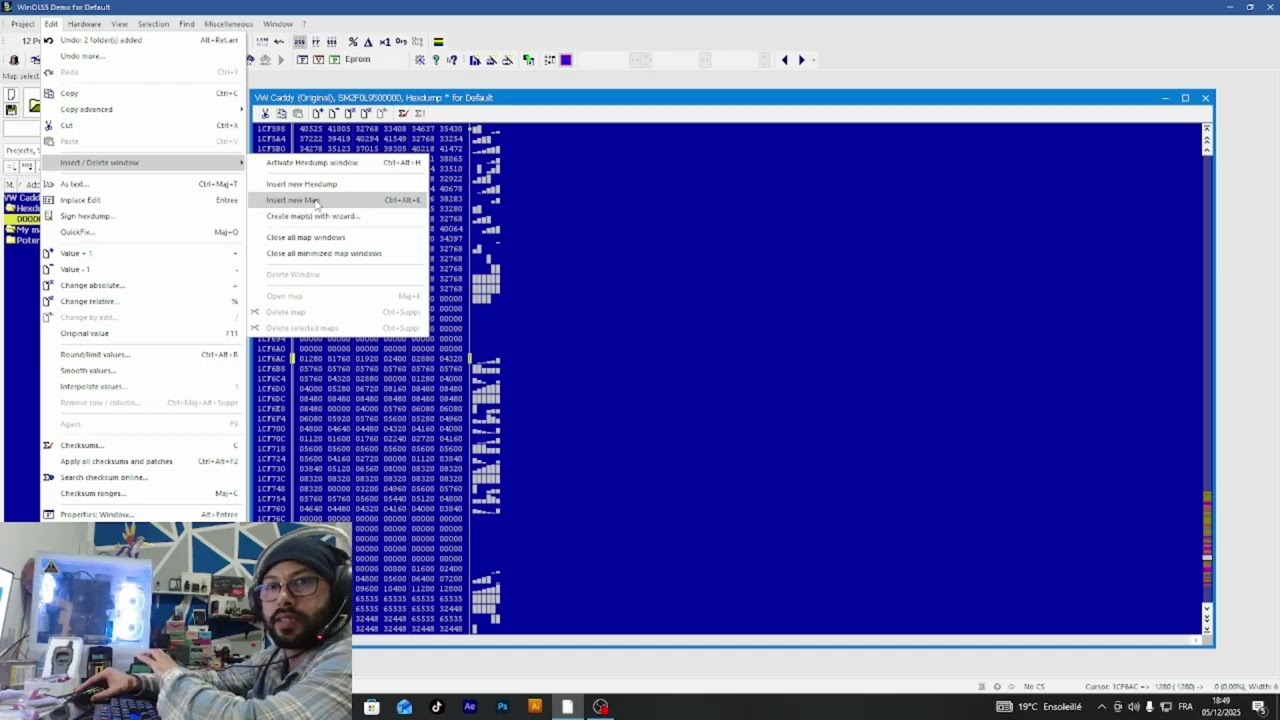Toggle the boxed V Eprom button

pos(319,60)
